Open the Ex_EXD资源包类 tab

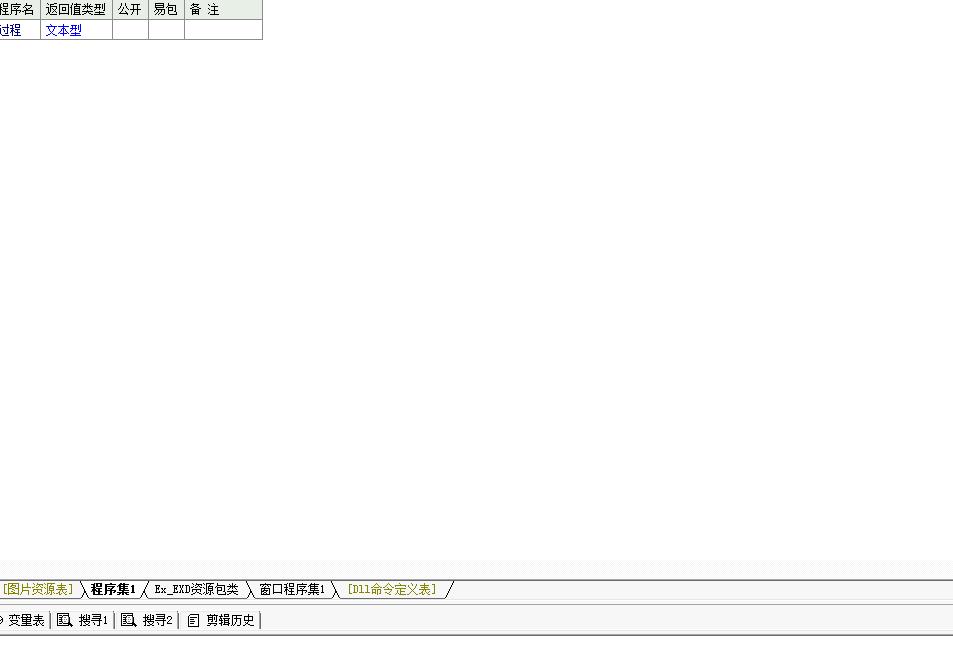pyautogui.click(x=196, y=589)
